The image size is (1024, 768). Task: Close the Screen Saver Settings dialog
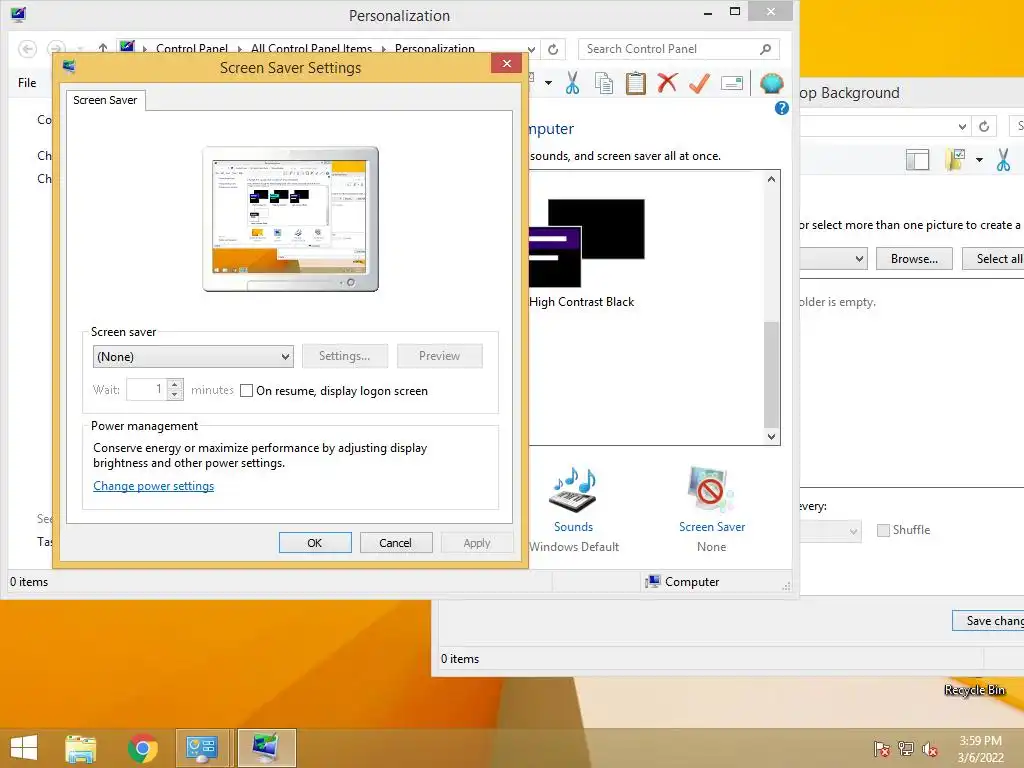click(x=506, y=63)
